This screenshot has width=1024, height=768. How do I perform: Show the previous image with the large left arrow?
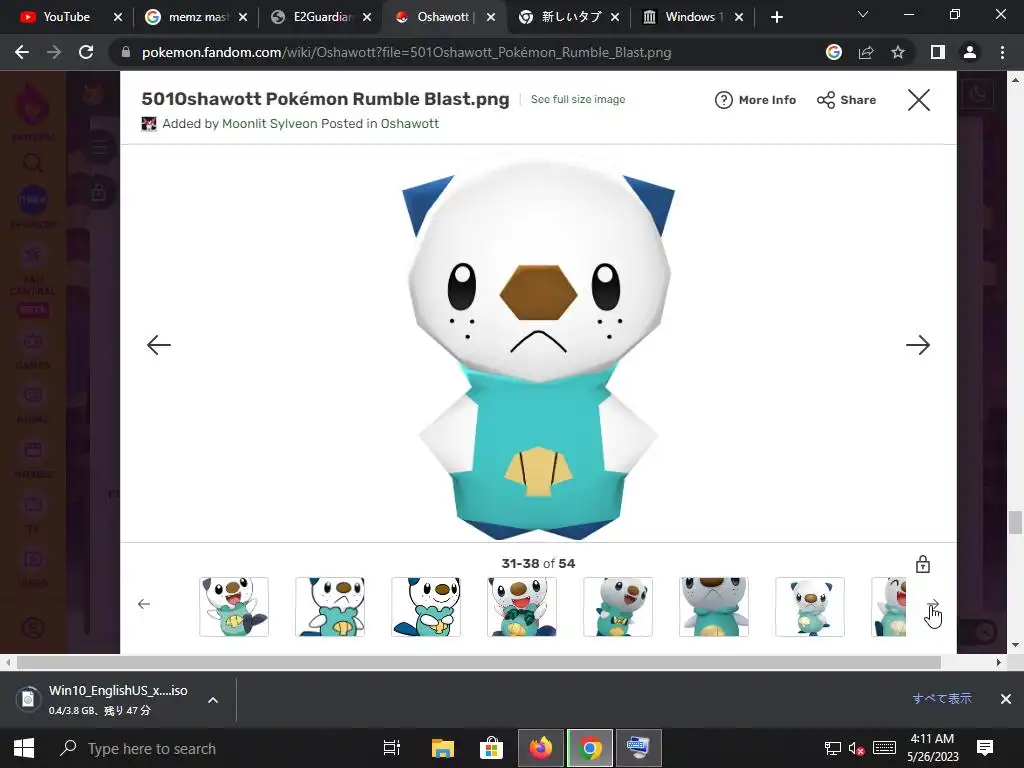(159, 344)
